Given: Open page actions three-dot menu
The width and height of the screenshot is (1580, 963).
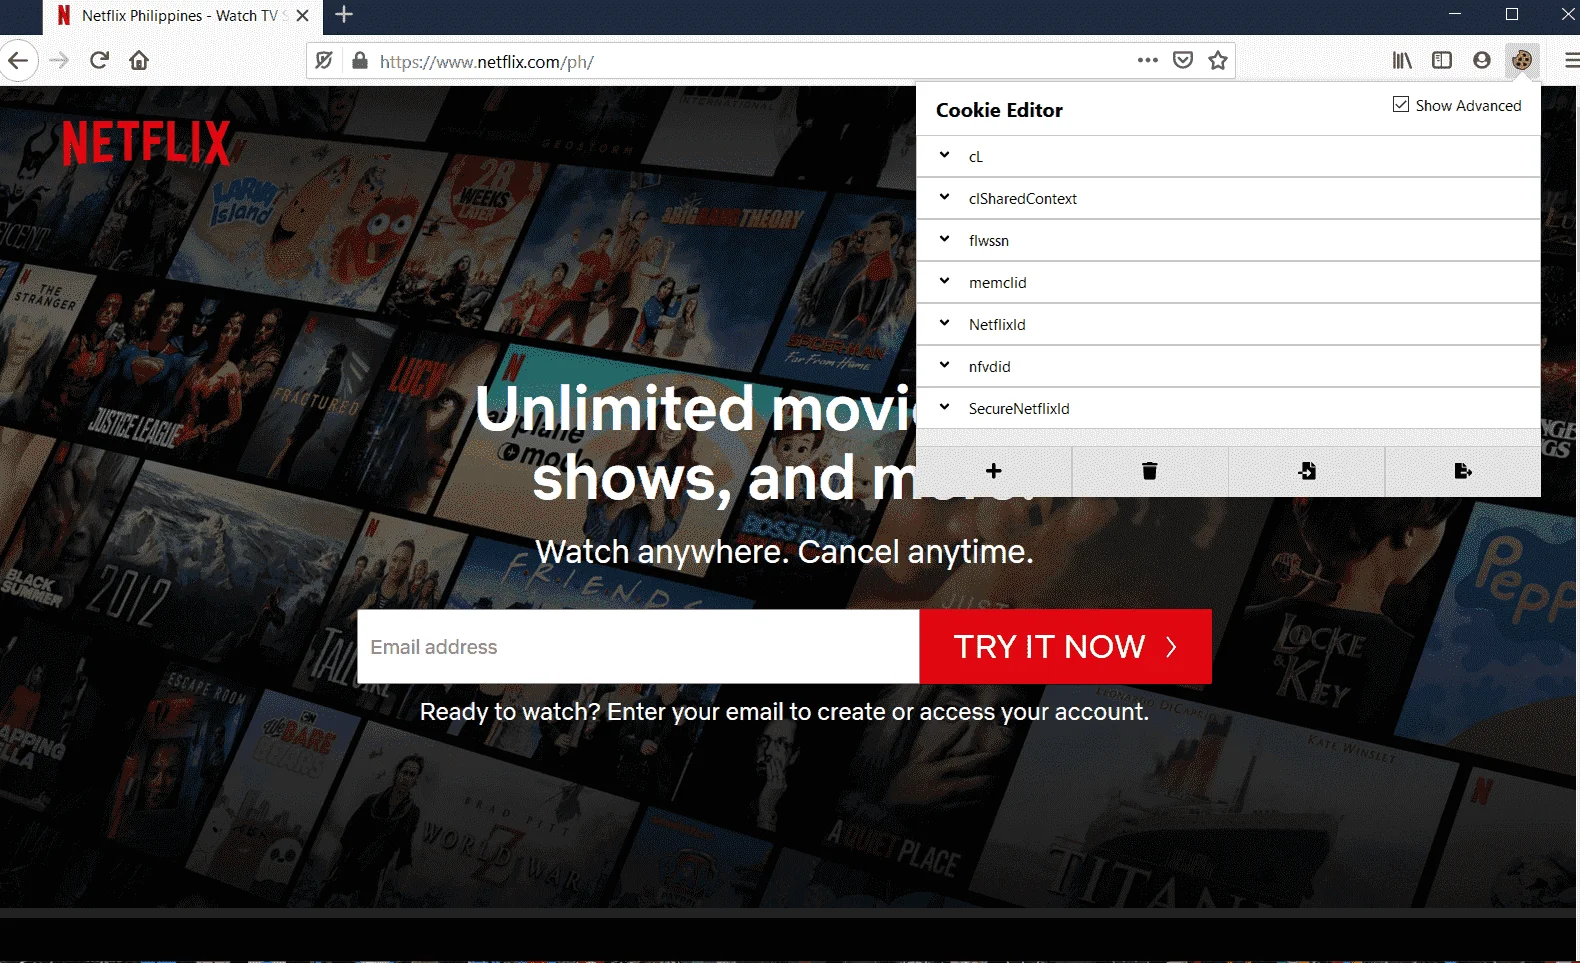Looking at the screenshot, I should [x=1148, y=60].
